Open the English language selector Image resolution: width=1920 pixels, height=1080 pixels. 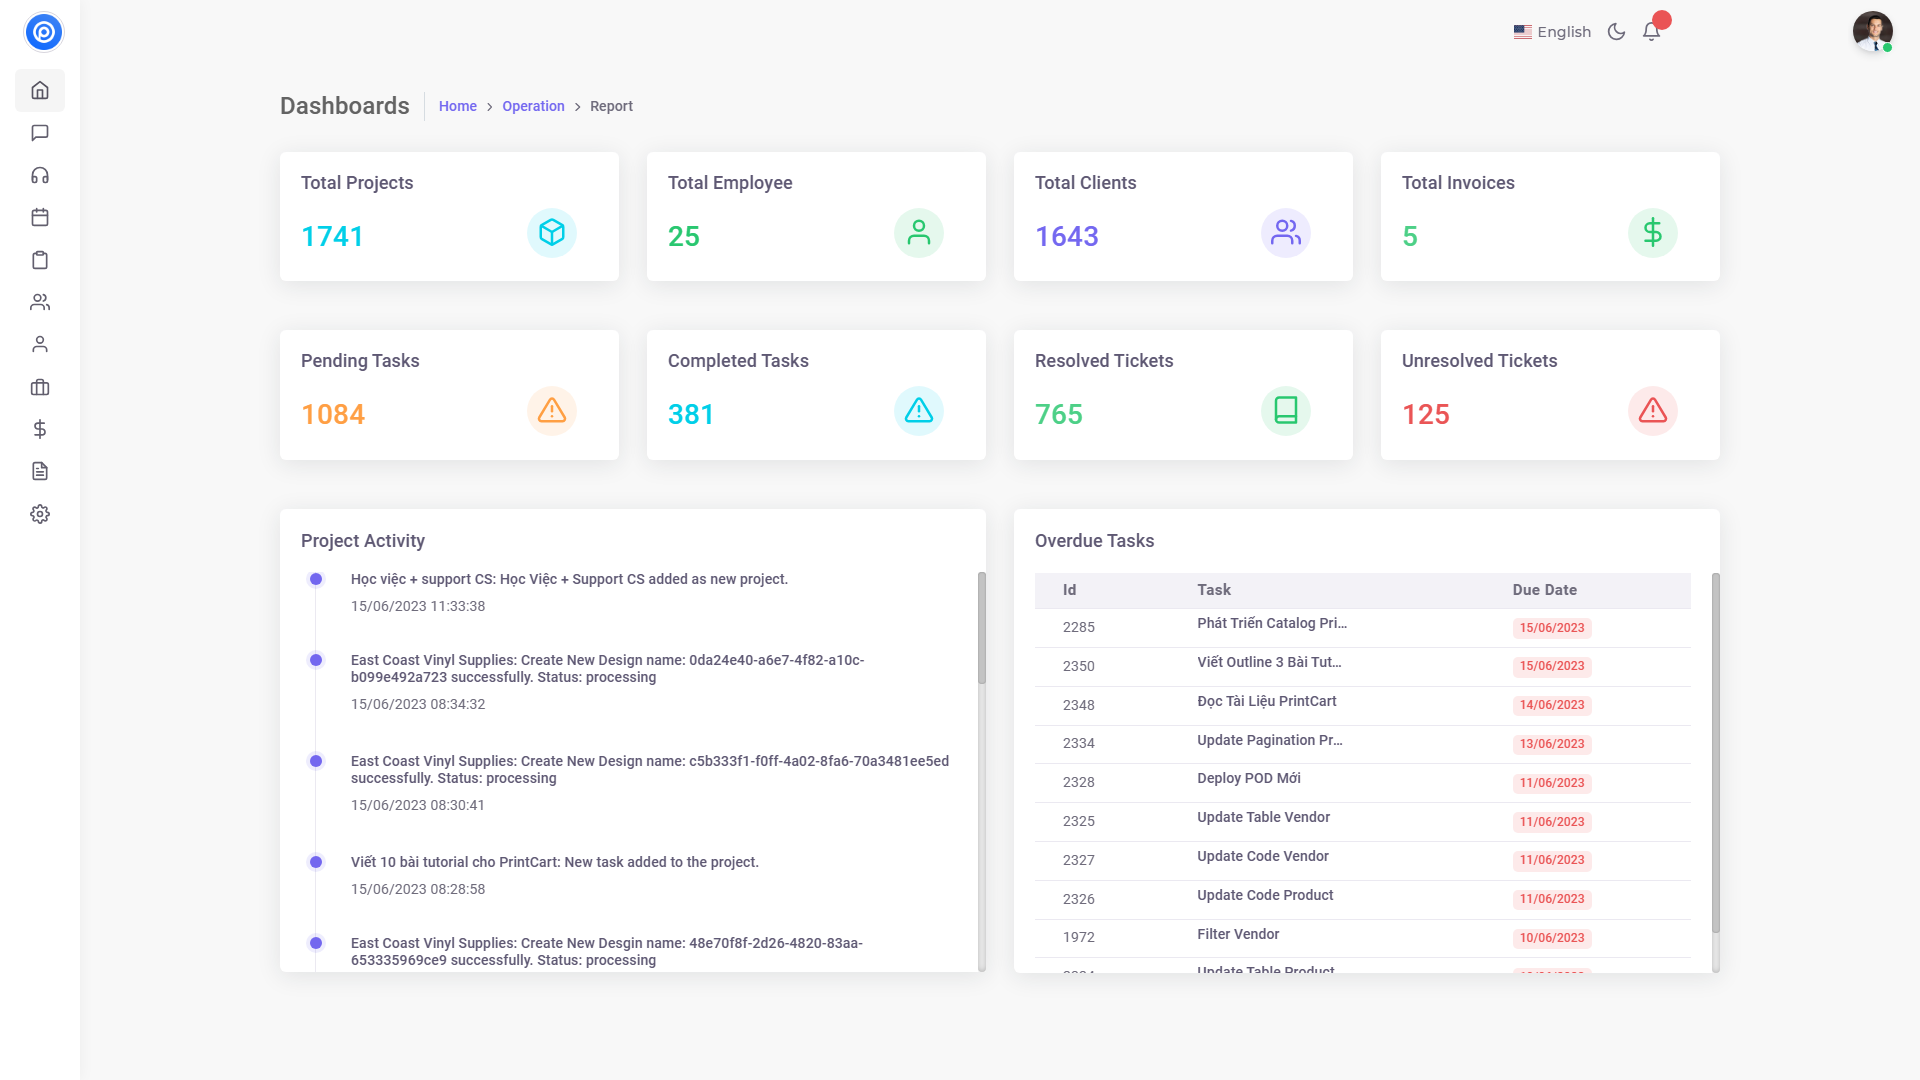tap(1552, 31)
